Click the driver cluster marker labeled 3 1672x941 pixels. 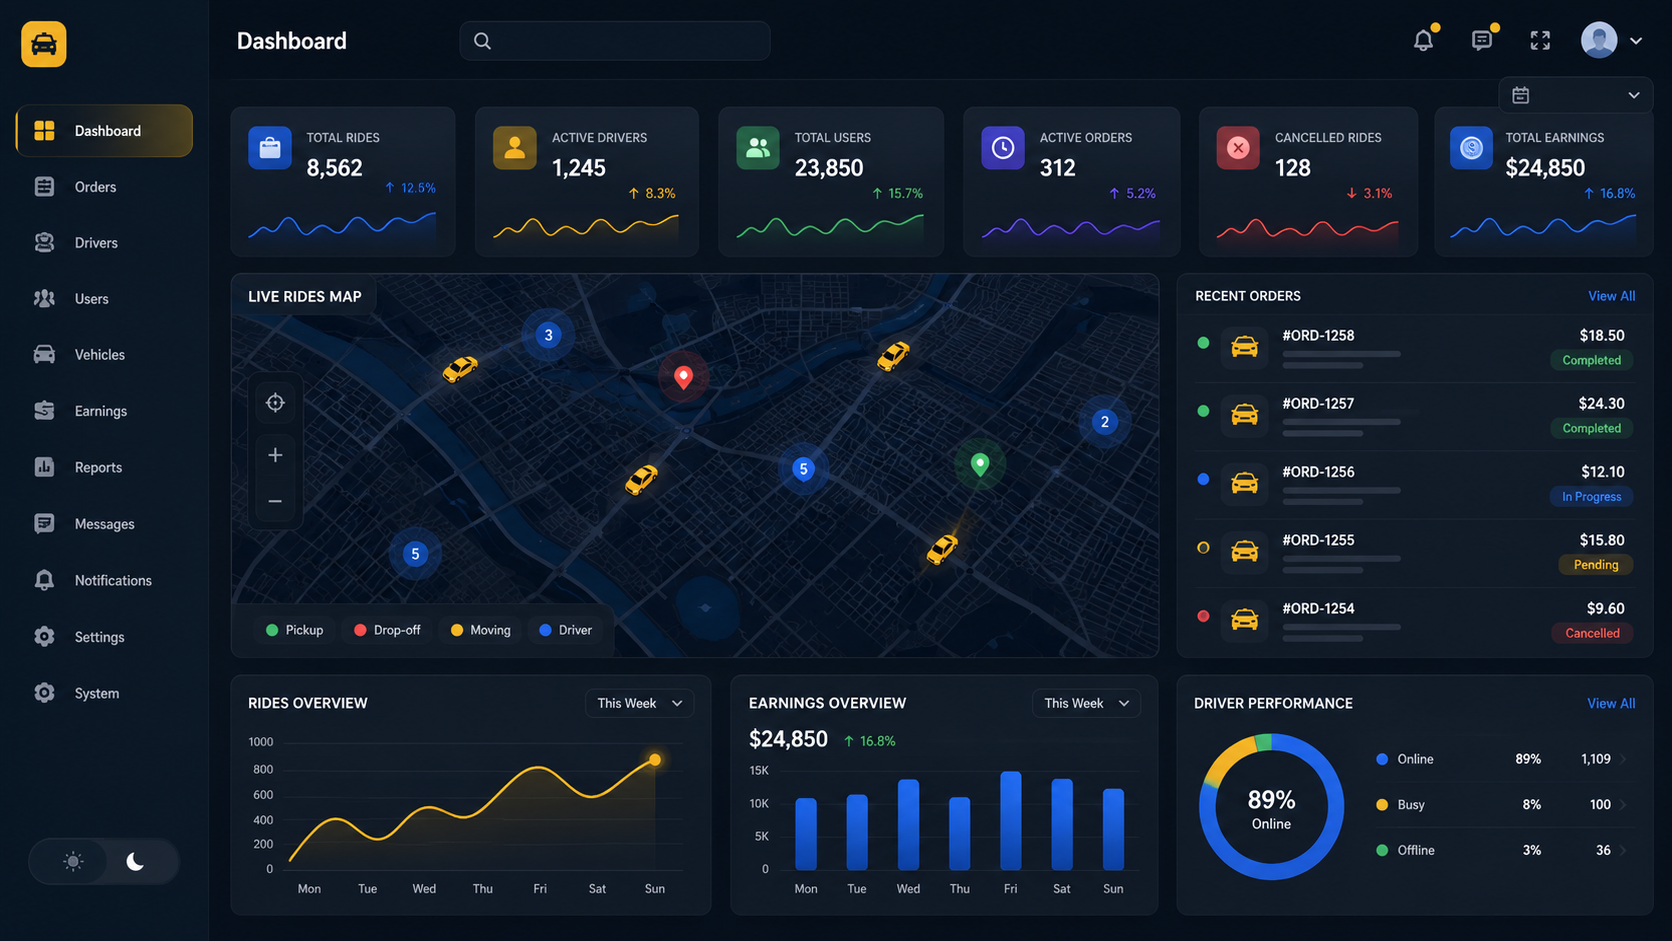click(548, 335)
